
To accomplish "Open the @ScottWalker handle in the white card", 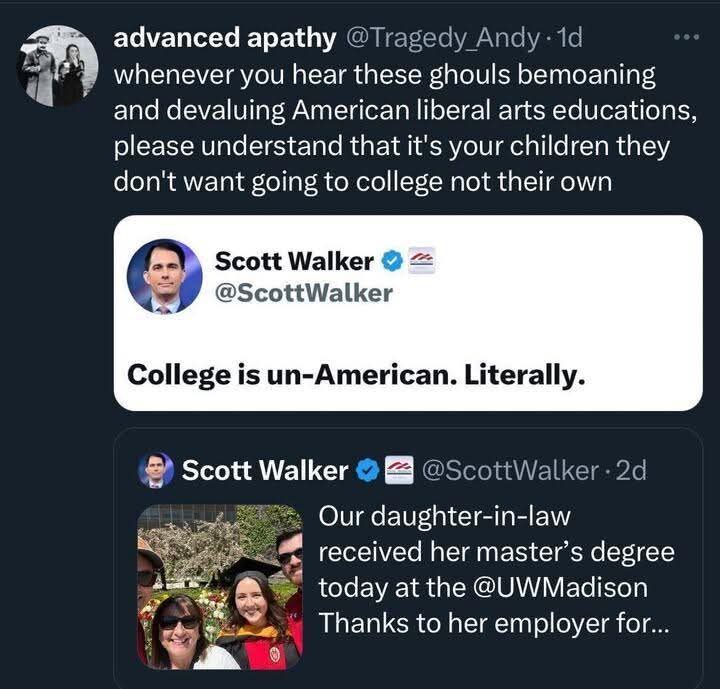I will [x=304, y=293].
